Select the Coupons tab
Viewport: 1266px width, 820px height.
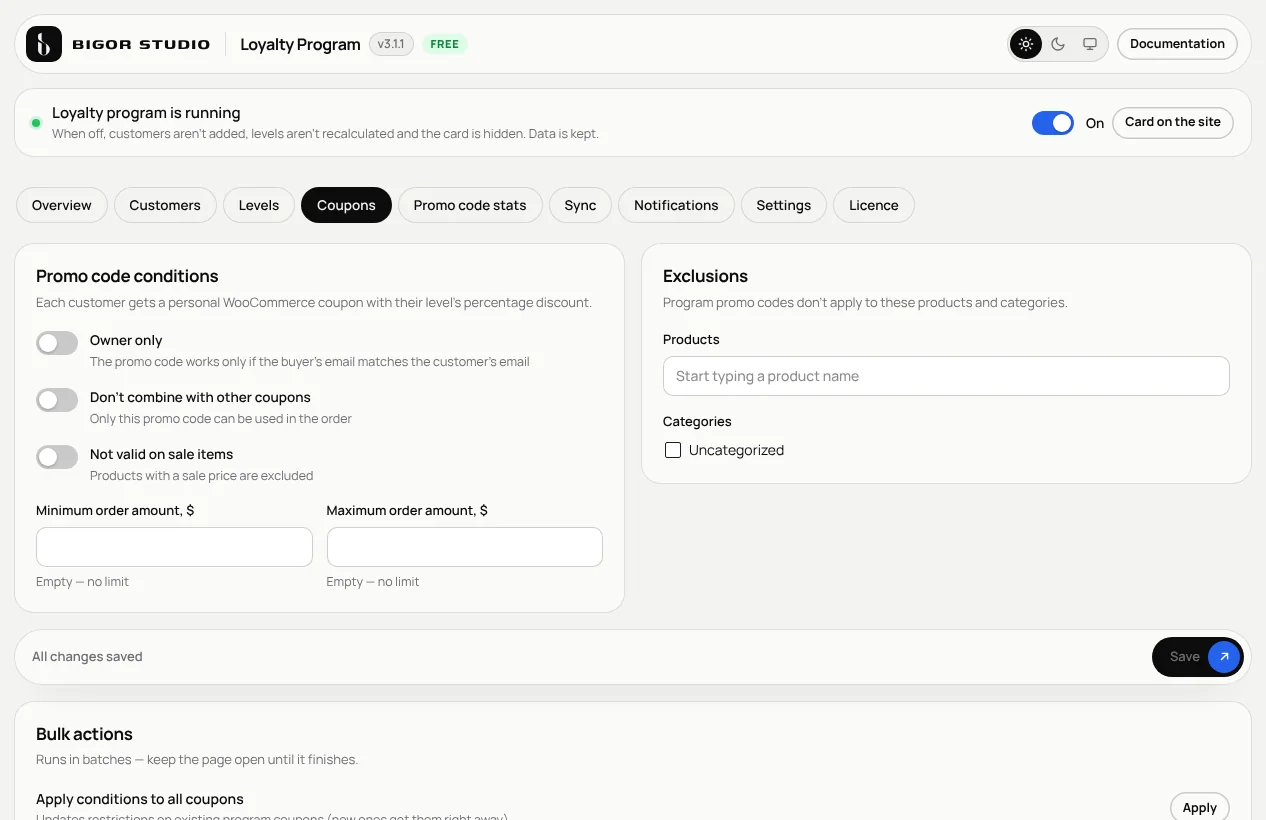(x=346, y=205)
